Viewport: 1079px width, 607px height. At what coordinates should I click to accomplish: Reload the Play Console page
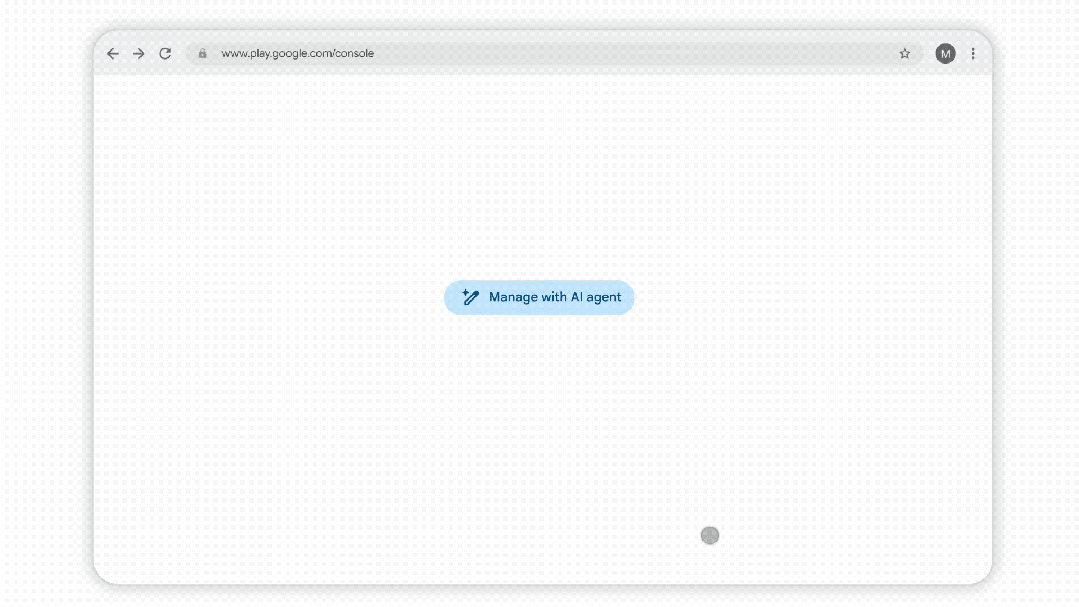point(165,54)
